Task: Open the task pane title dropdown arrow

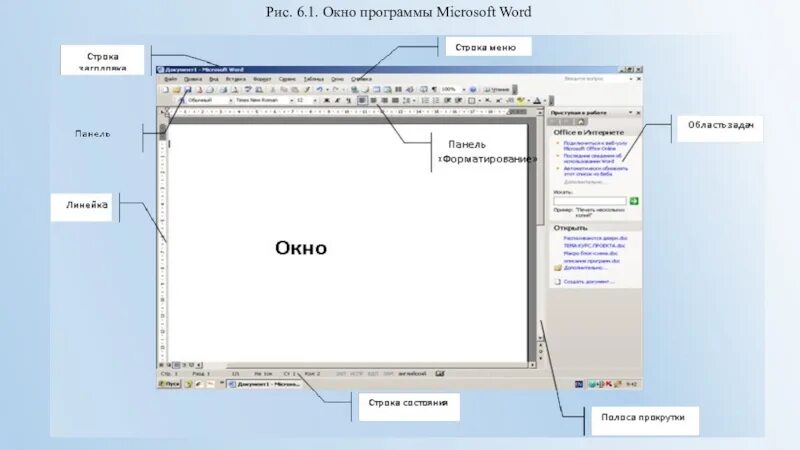Action: (x=630, y=112)
